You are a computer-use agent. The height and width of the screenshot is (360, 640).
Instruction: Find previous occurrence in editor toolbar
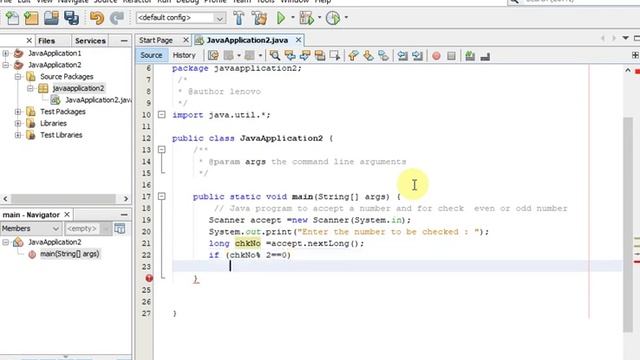click(290, 56)
